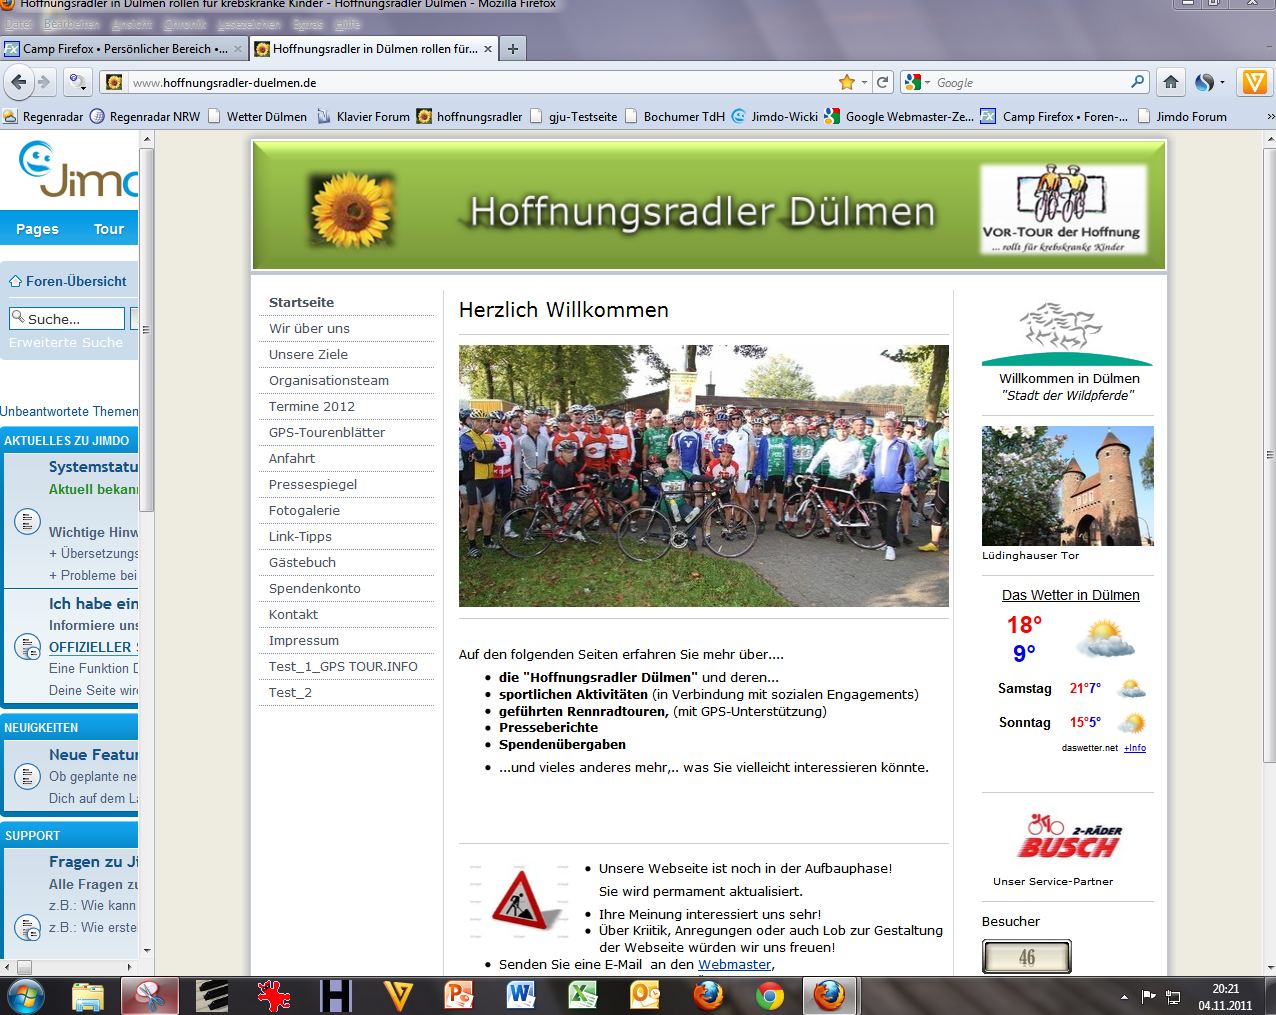This screenshot has width=1276, height=1015.
Task: Select the Hoffnungsradler in Dülmen tab
Action: [373, 48]
